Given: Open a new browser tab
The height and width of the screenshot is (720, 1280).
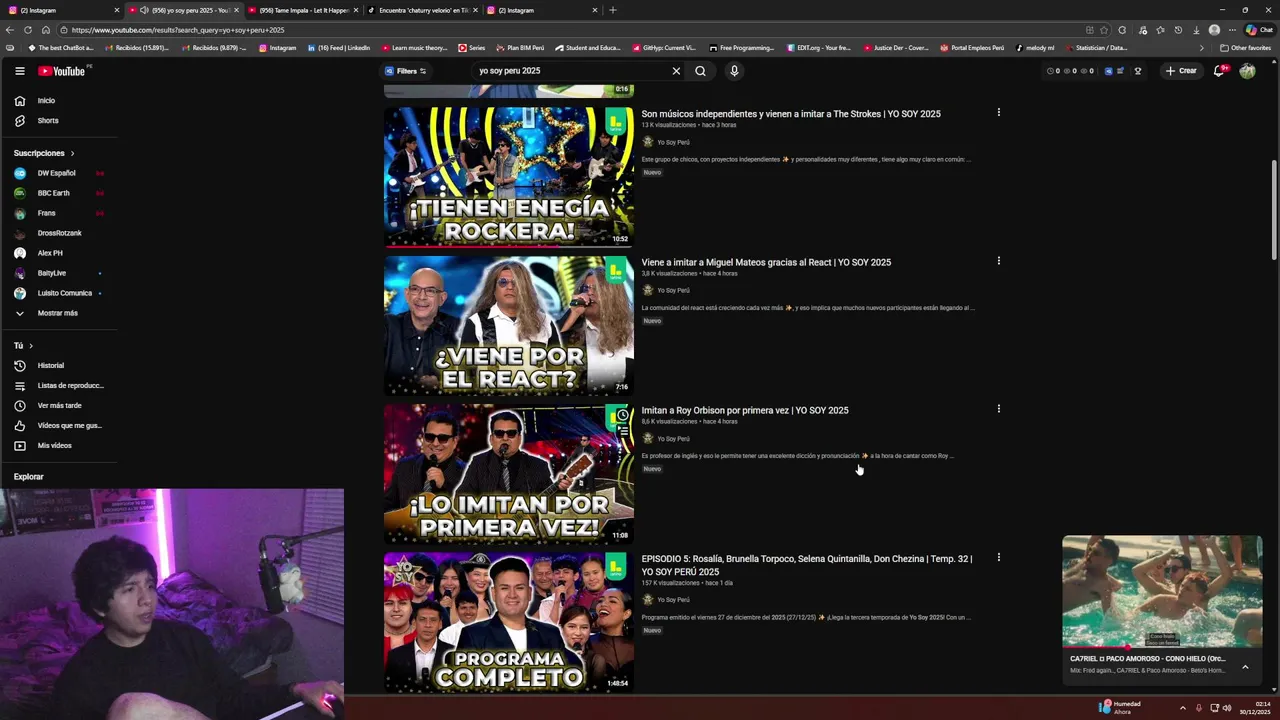Looking at the screenshot, I should [x=613, y=10].
